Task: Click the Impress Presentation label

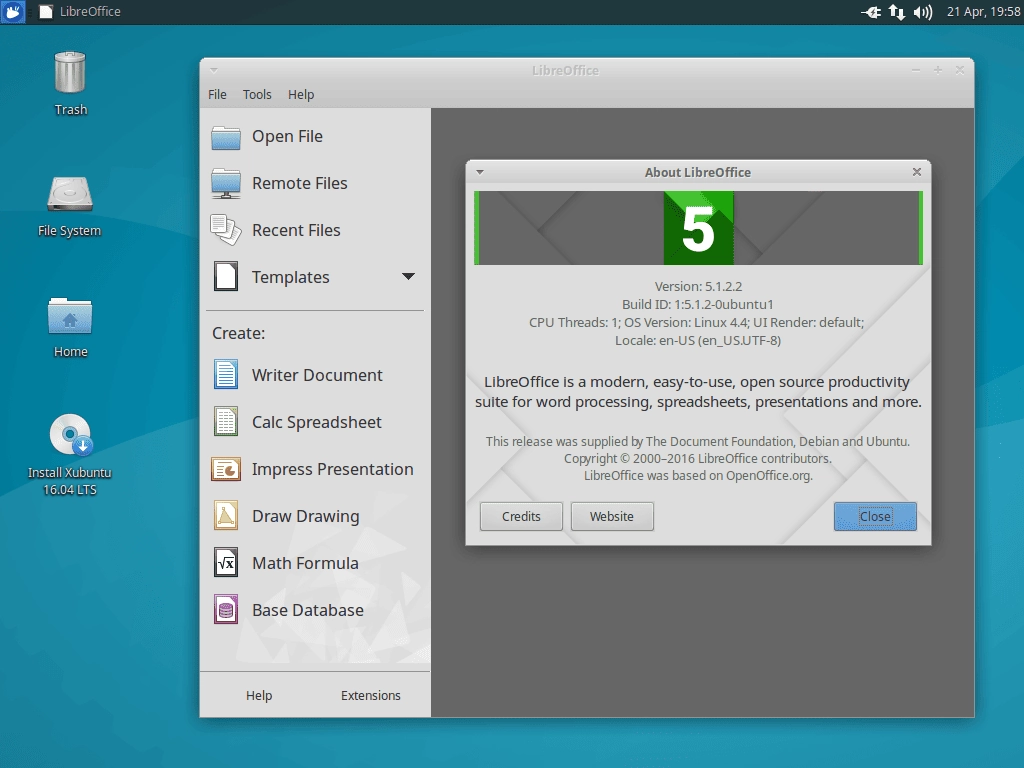Action: click(332, 470)
